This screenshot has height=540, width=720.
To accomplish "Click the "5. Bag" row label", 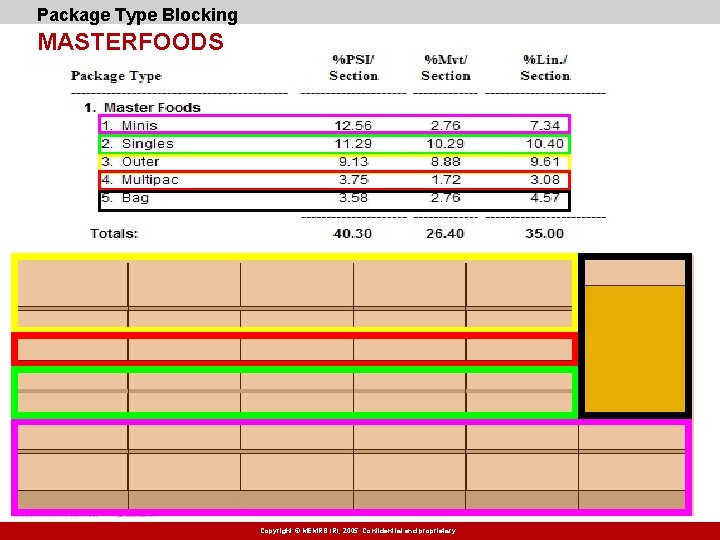I will (125, 198).
